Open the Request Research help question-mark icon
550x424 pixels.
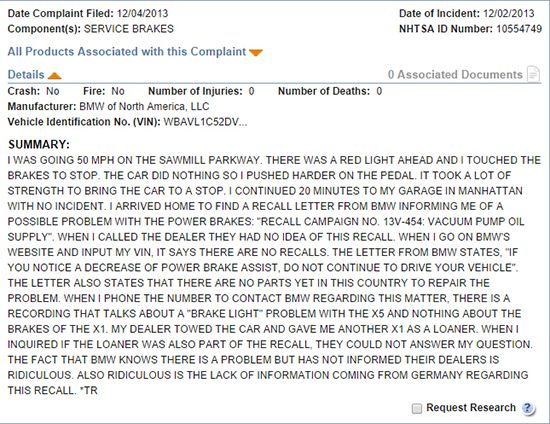(x=528, y=408)
